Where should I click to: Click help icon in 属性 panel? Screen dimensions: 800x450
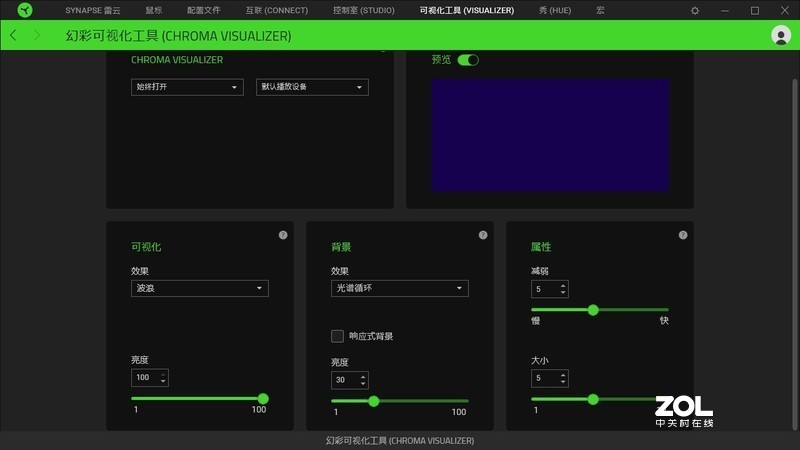click(x=683, y=235)
